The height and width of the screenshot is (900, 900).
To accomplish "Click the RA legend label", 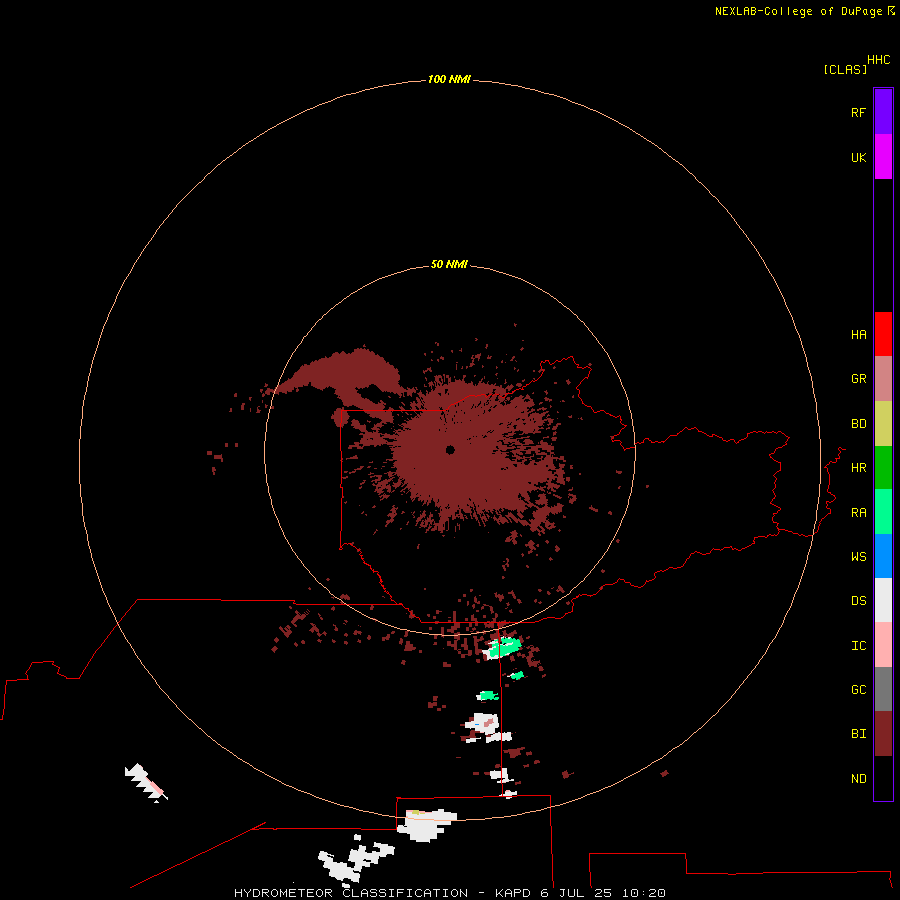I will [859, 513].
